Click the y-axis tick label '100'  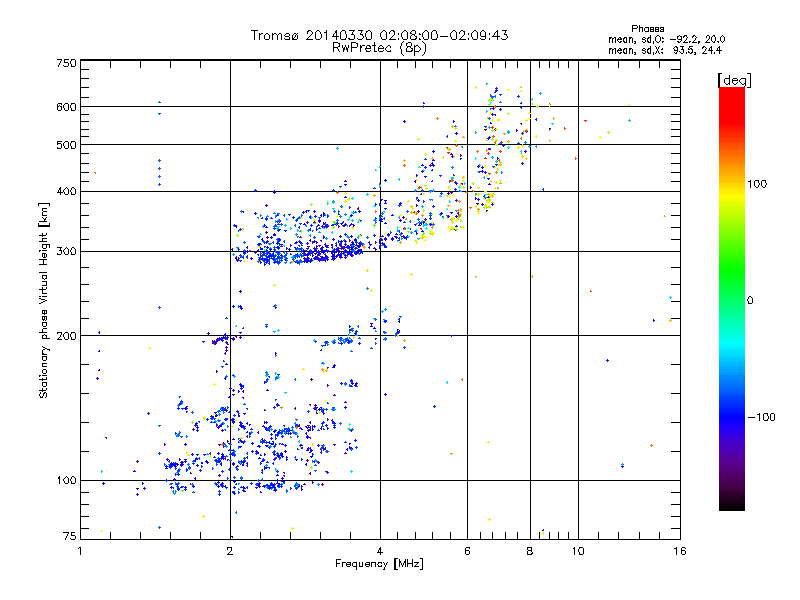(x=66, y=480)
